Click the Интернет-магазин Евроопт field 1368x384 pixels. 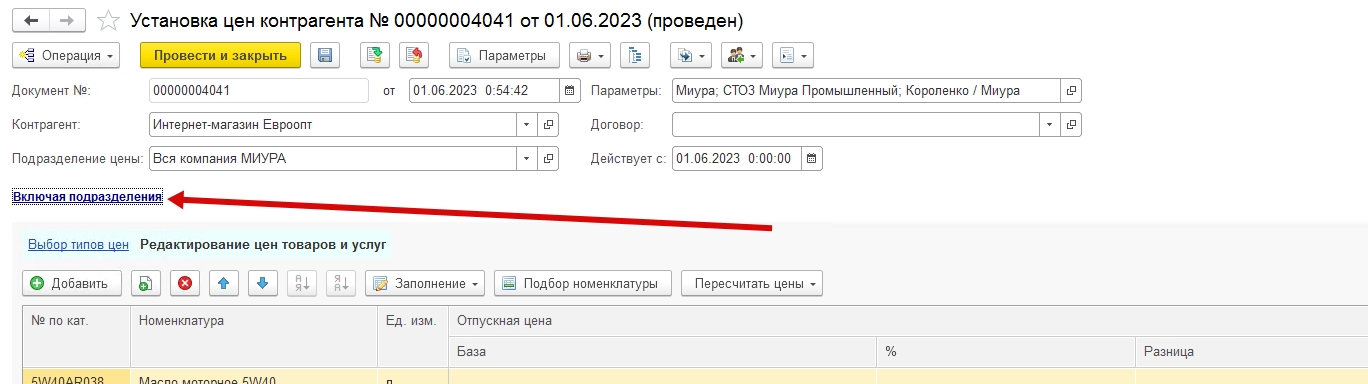333,125
